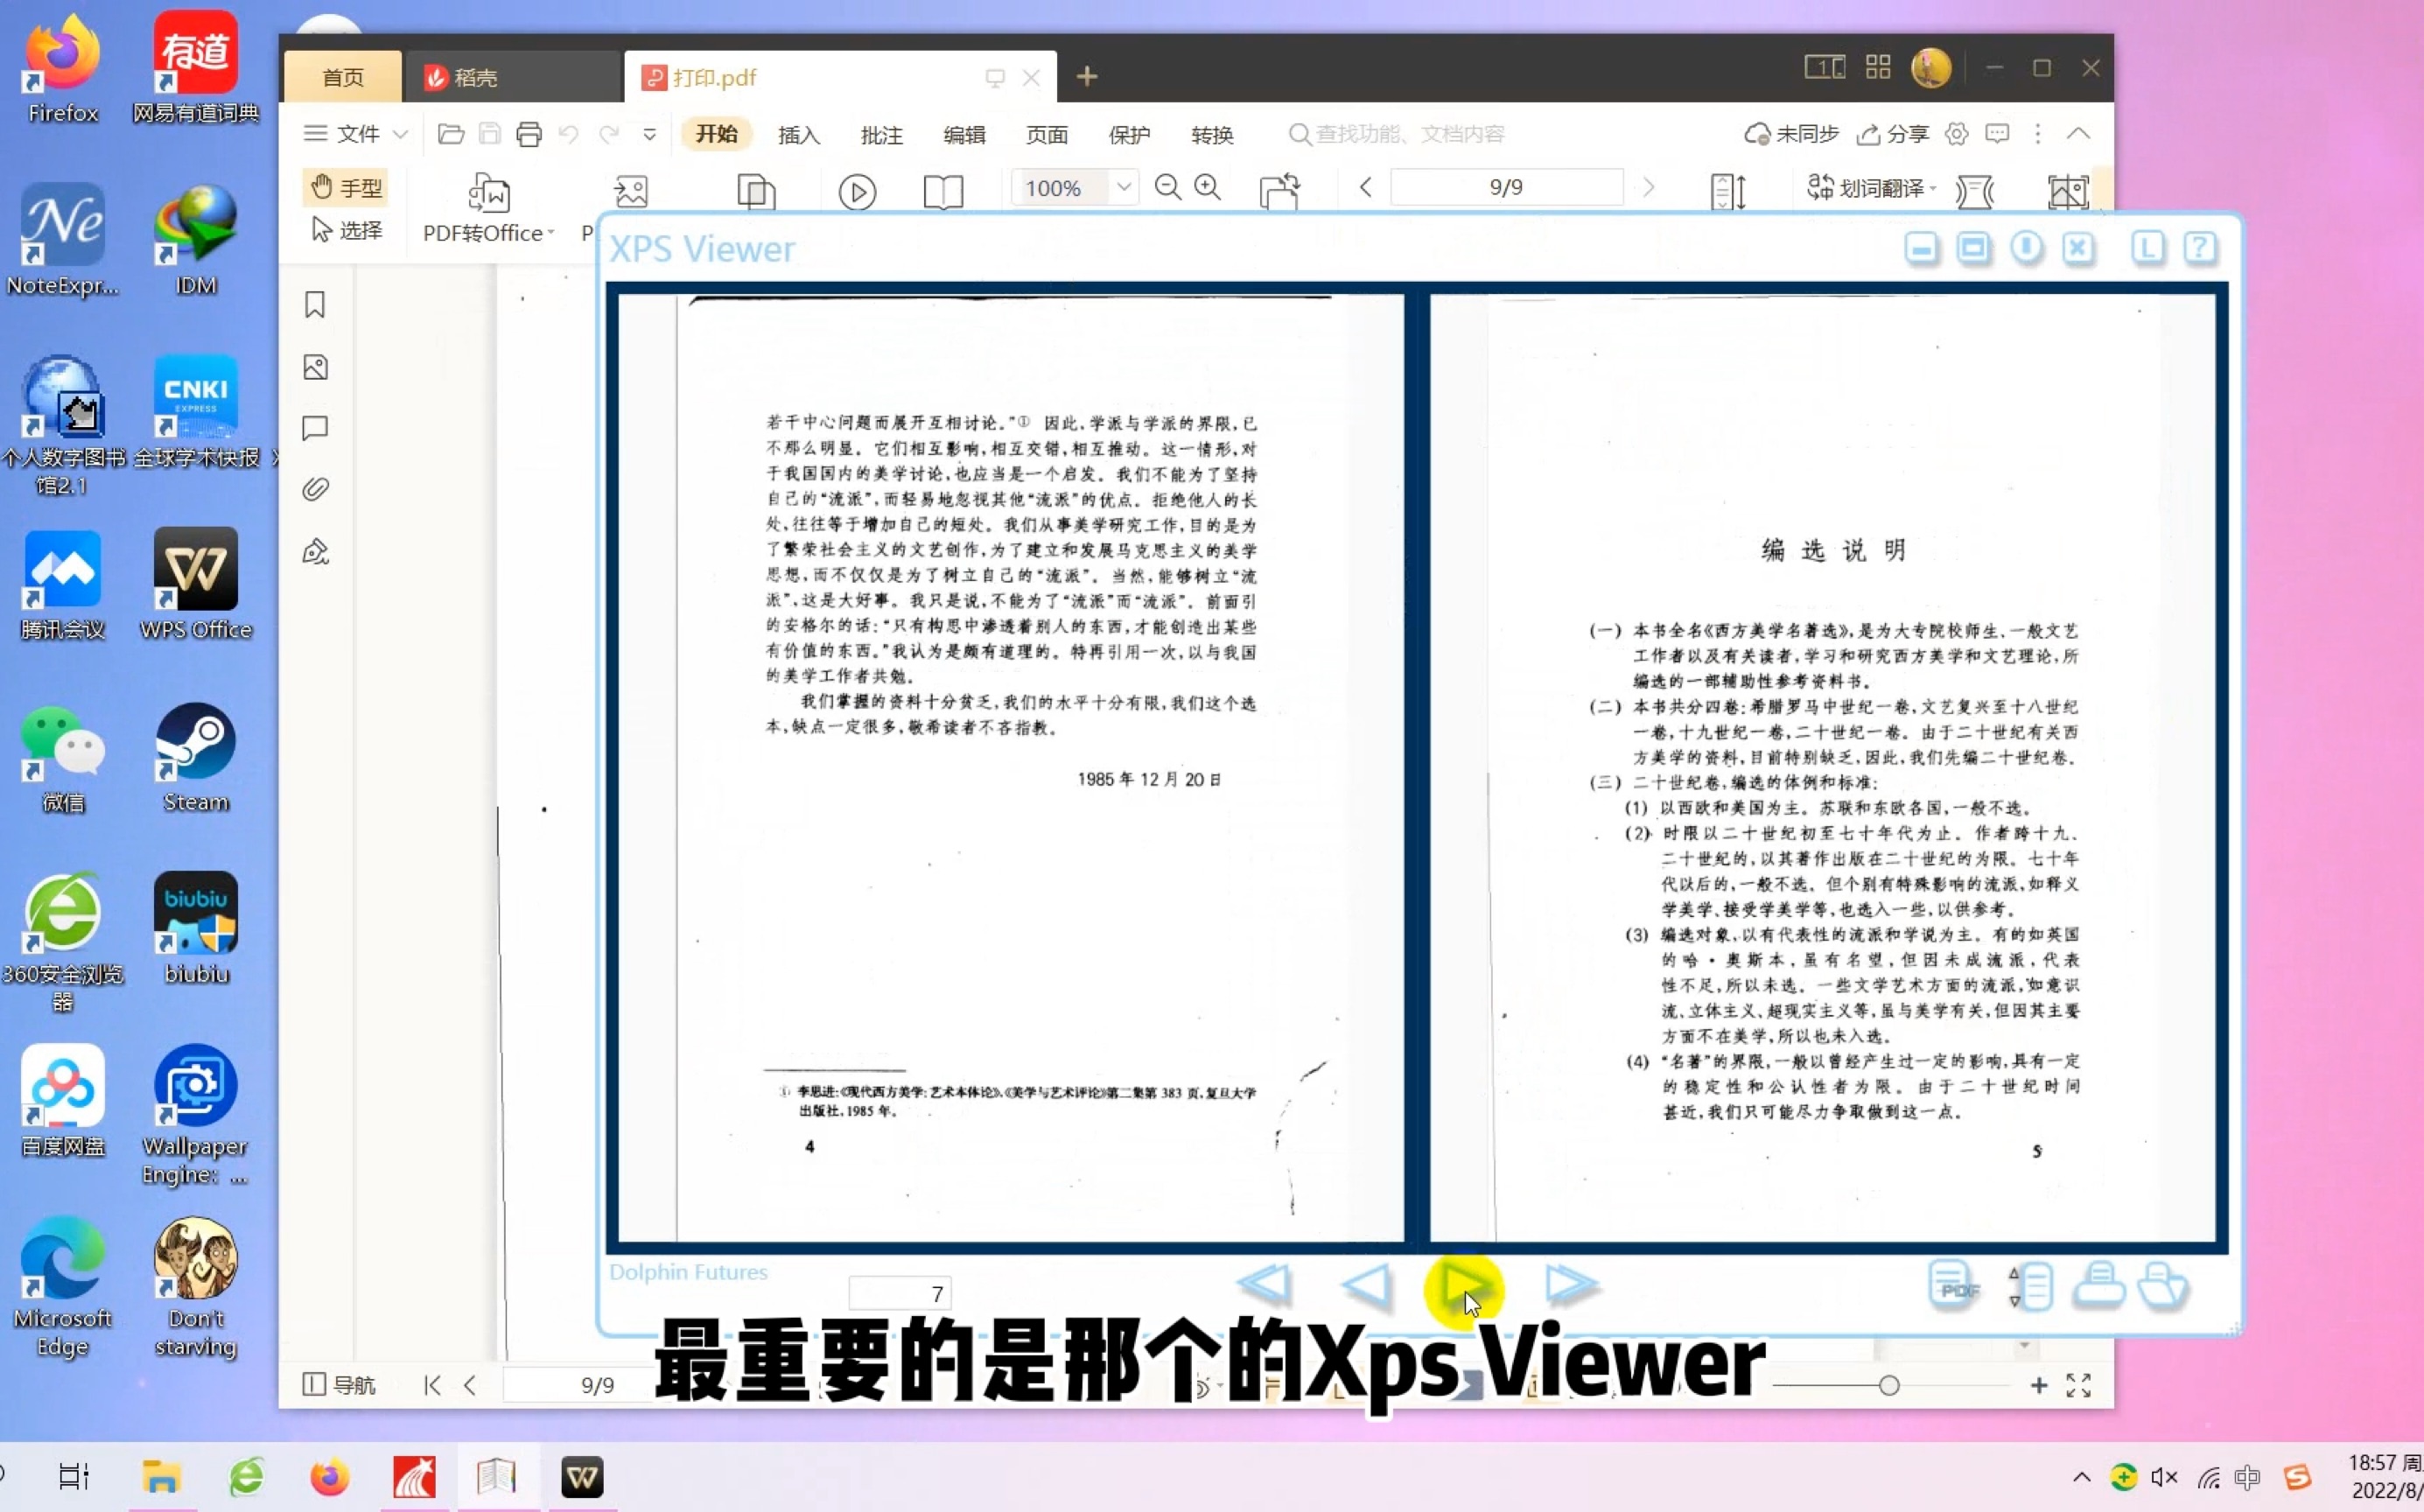Switch to the 保护 ribbon tab

pyautogui.click(x=1130, y=134)
